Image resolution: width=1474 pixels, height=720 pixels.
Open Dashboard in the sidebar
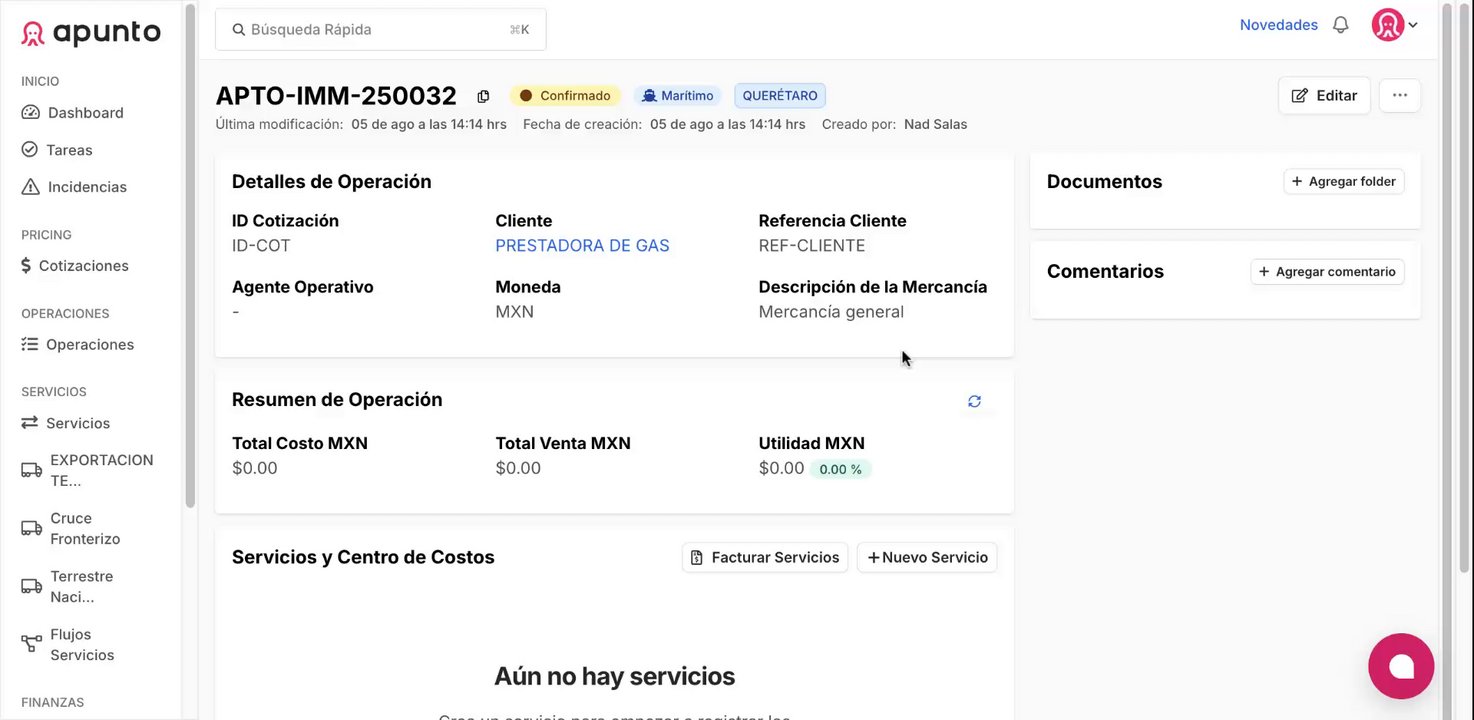click(85, 113)
